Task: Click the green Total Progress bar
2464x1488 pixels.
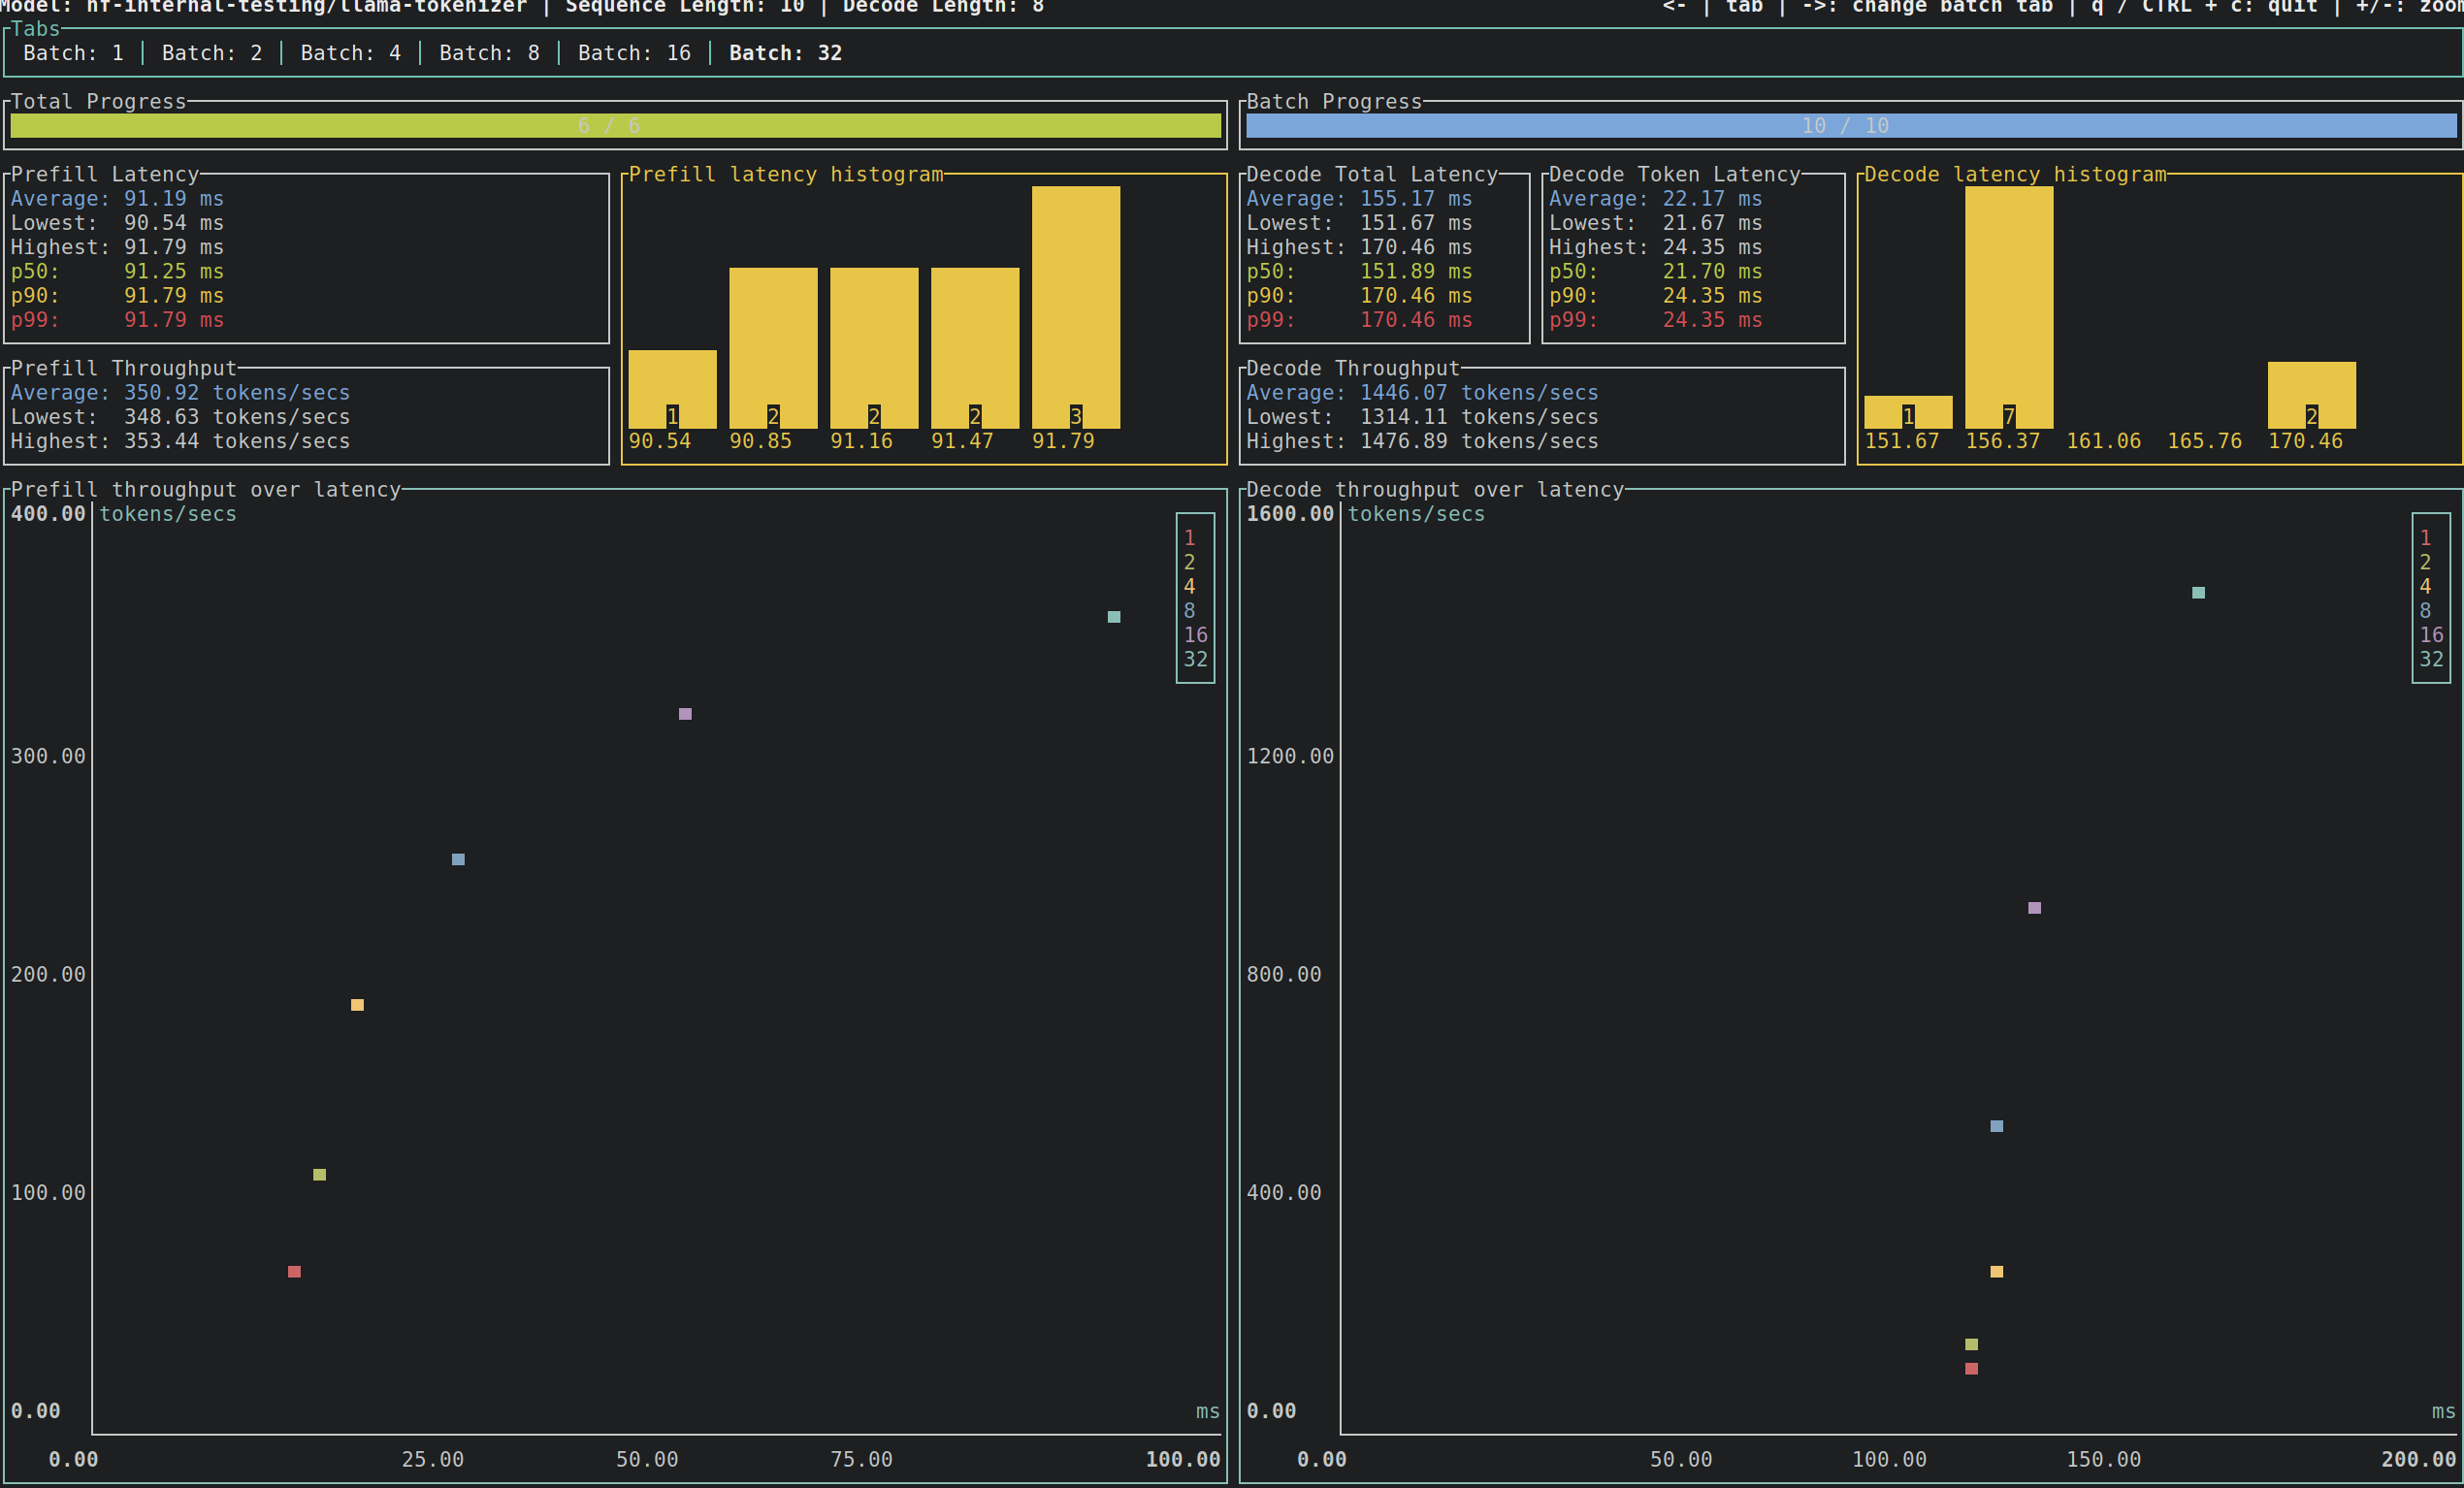Action: tap(615, 125)
